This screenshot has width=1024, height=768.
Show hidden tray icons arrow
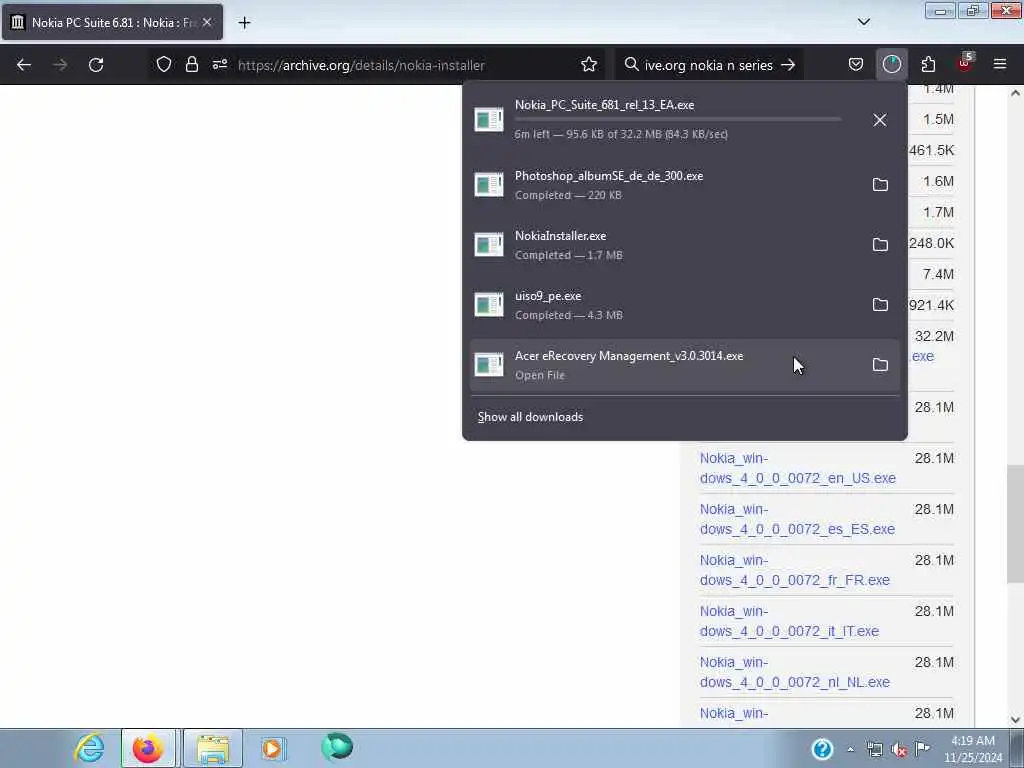tap(850, 749)
